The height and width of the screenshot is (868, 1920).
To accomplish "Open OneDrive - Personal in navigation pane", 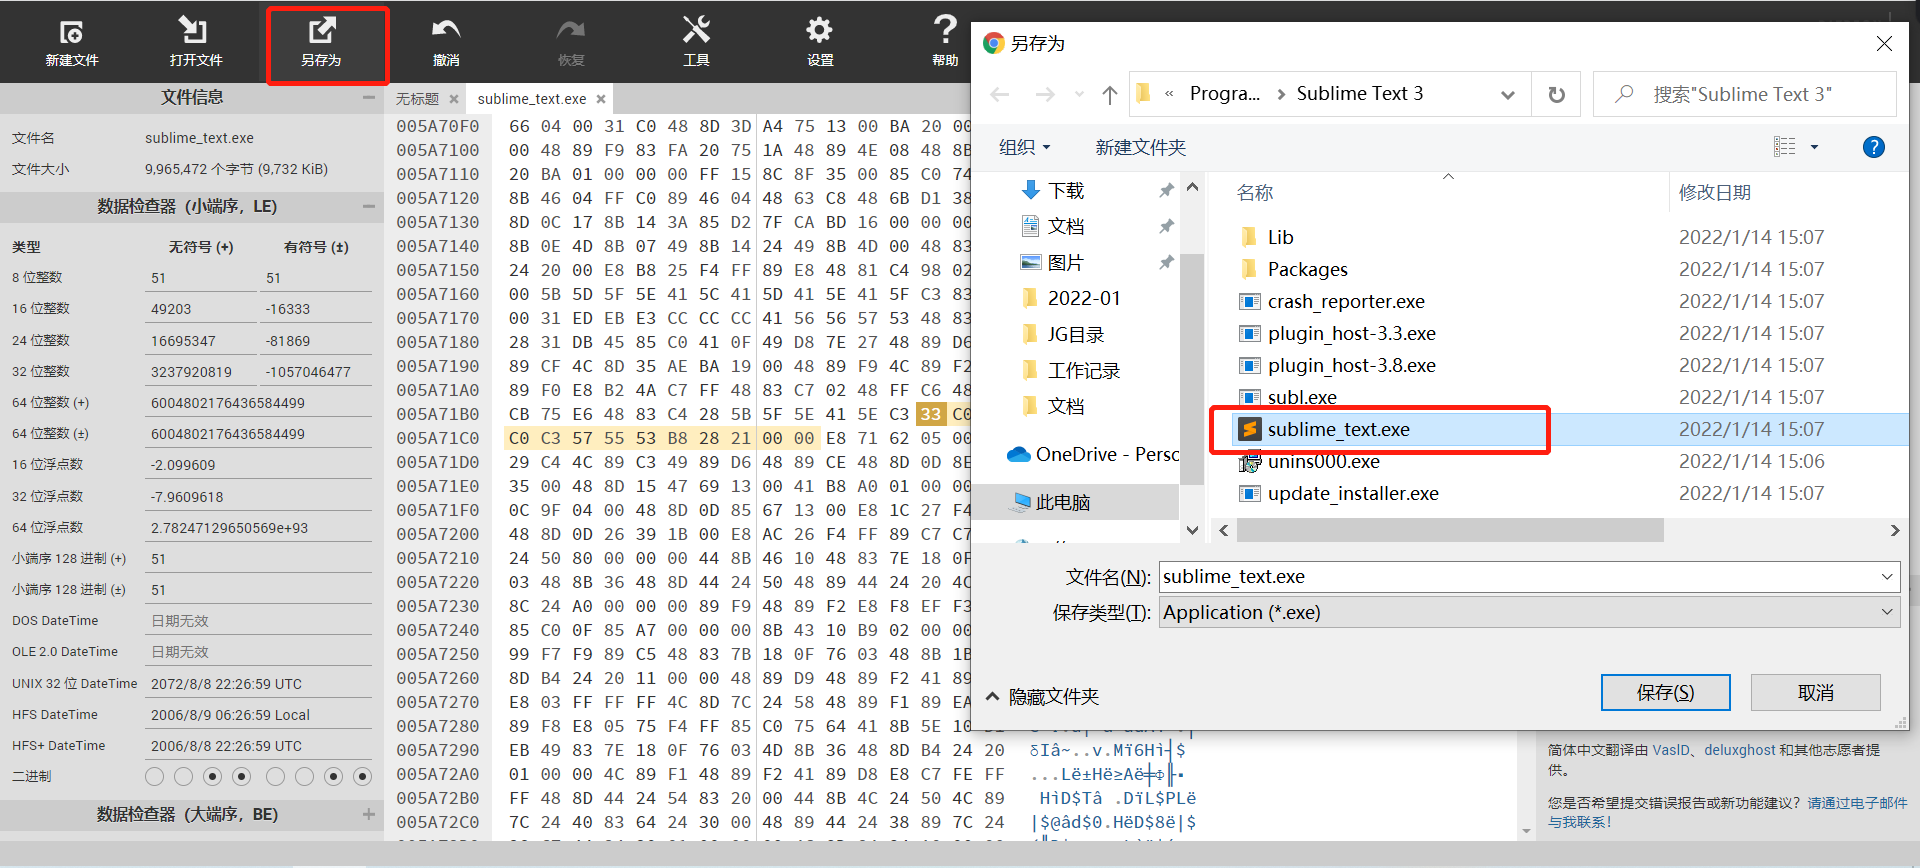I will tap(1093, 454).
